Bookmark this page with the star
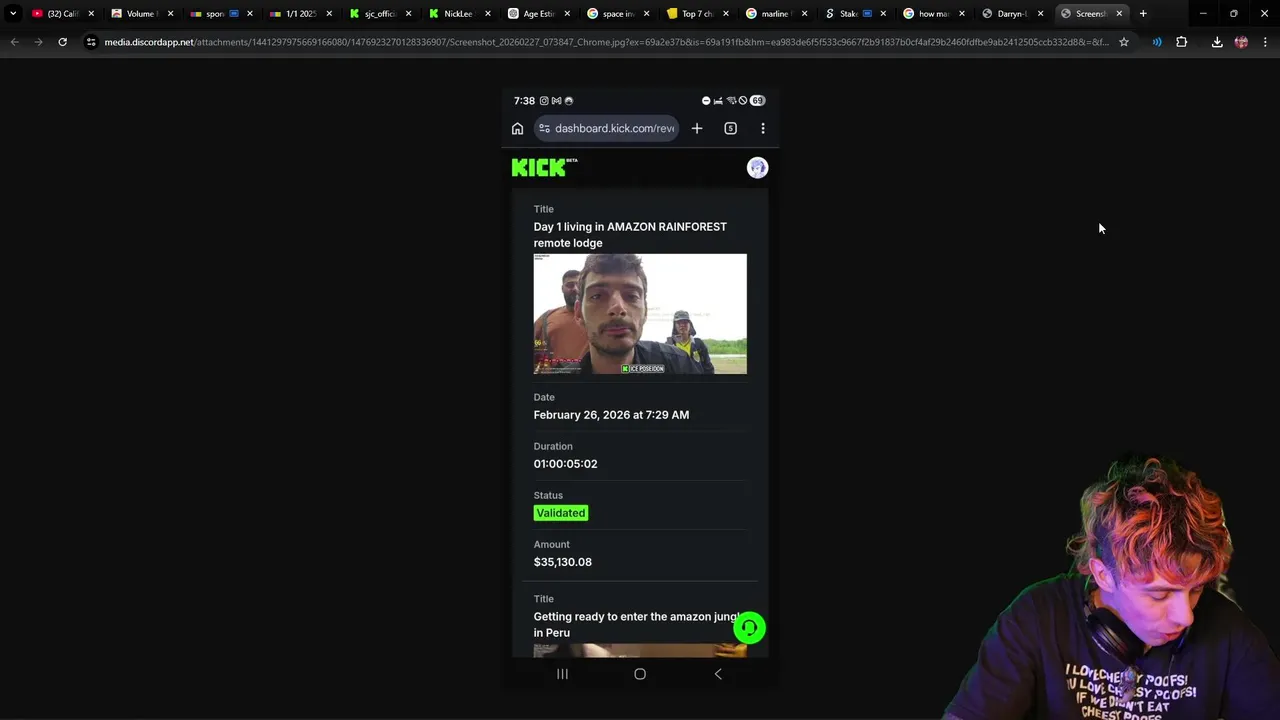This screenshot has width=1280, height=720. coord(1124,42)
